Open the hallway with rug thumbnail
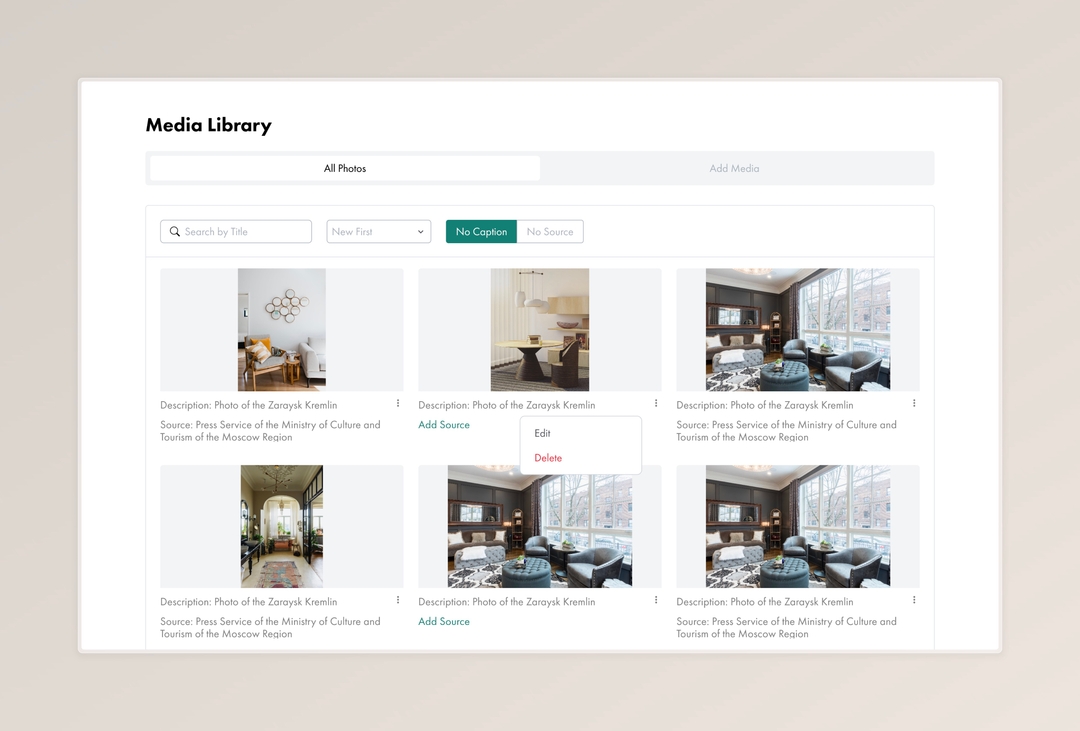1080x731 pixels. pos(282,526)
